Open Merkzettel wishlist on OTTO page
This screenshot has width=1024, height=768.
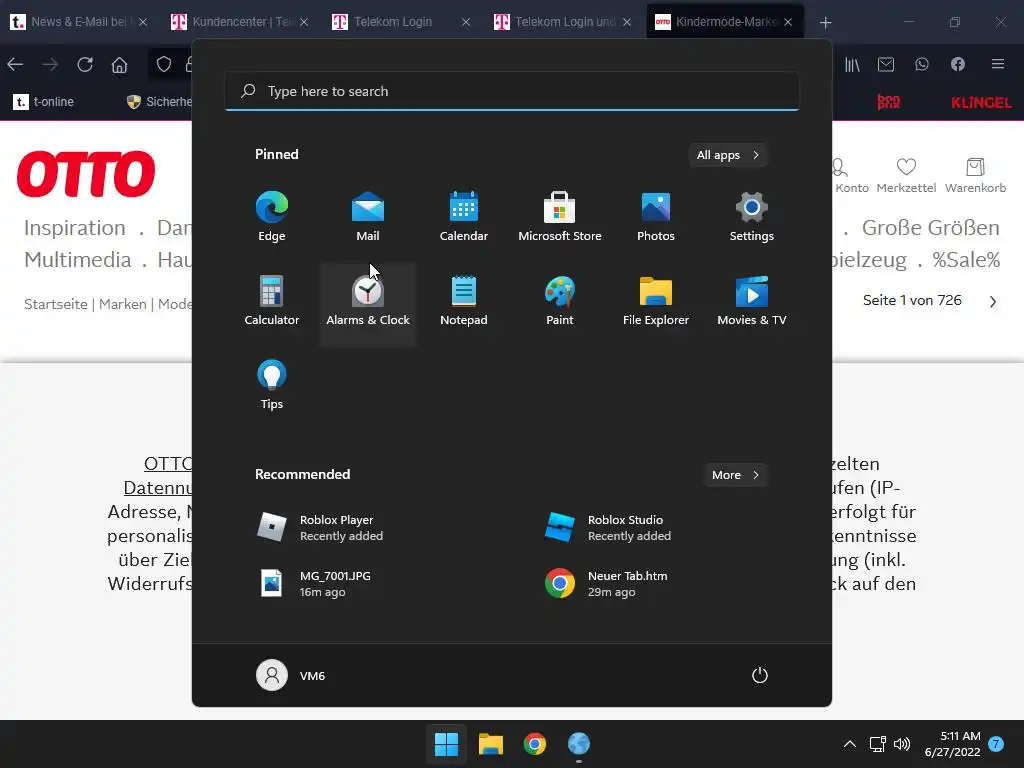pos(906,175)
